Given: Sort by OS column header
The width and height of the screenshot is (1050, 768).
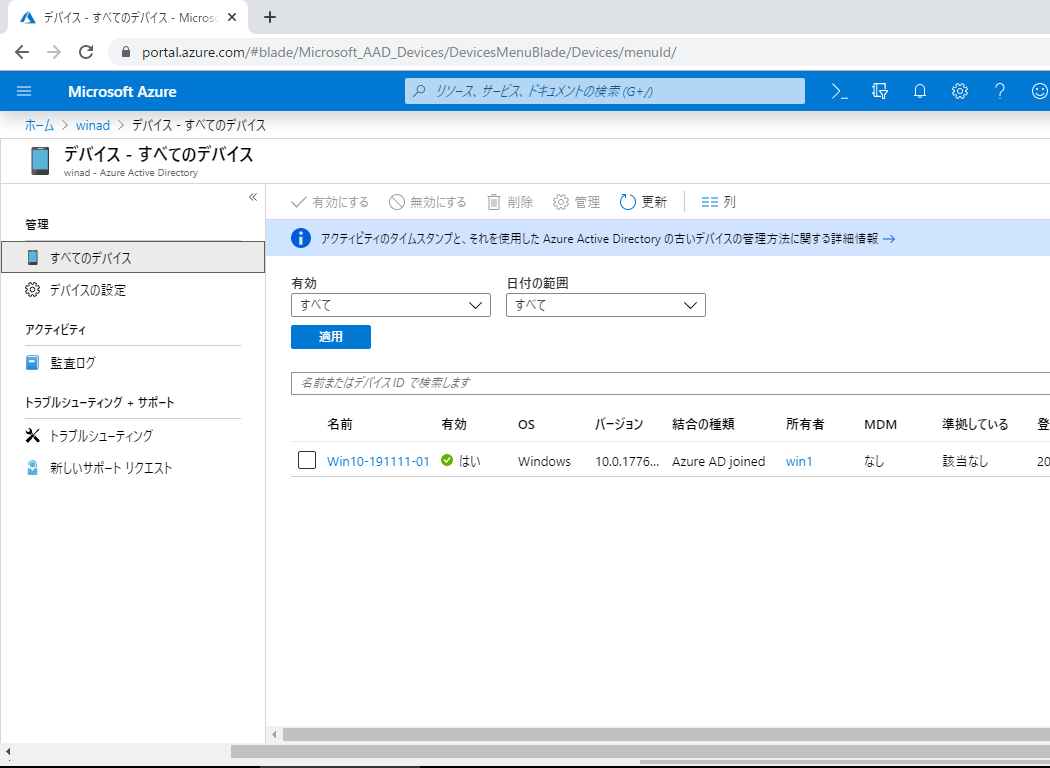Looking at the screenshot, I should pos(526,425).
